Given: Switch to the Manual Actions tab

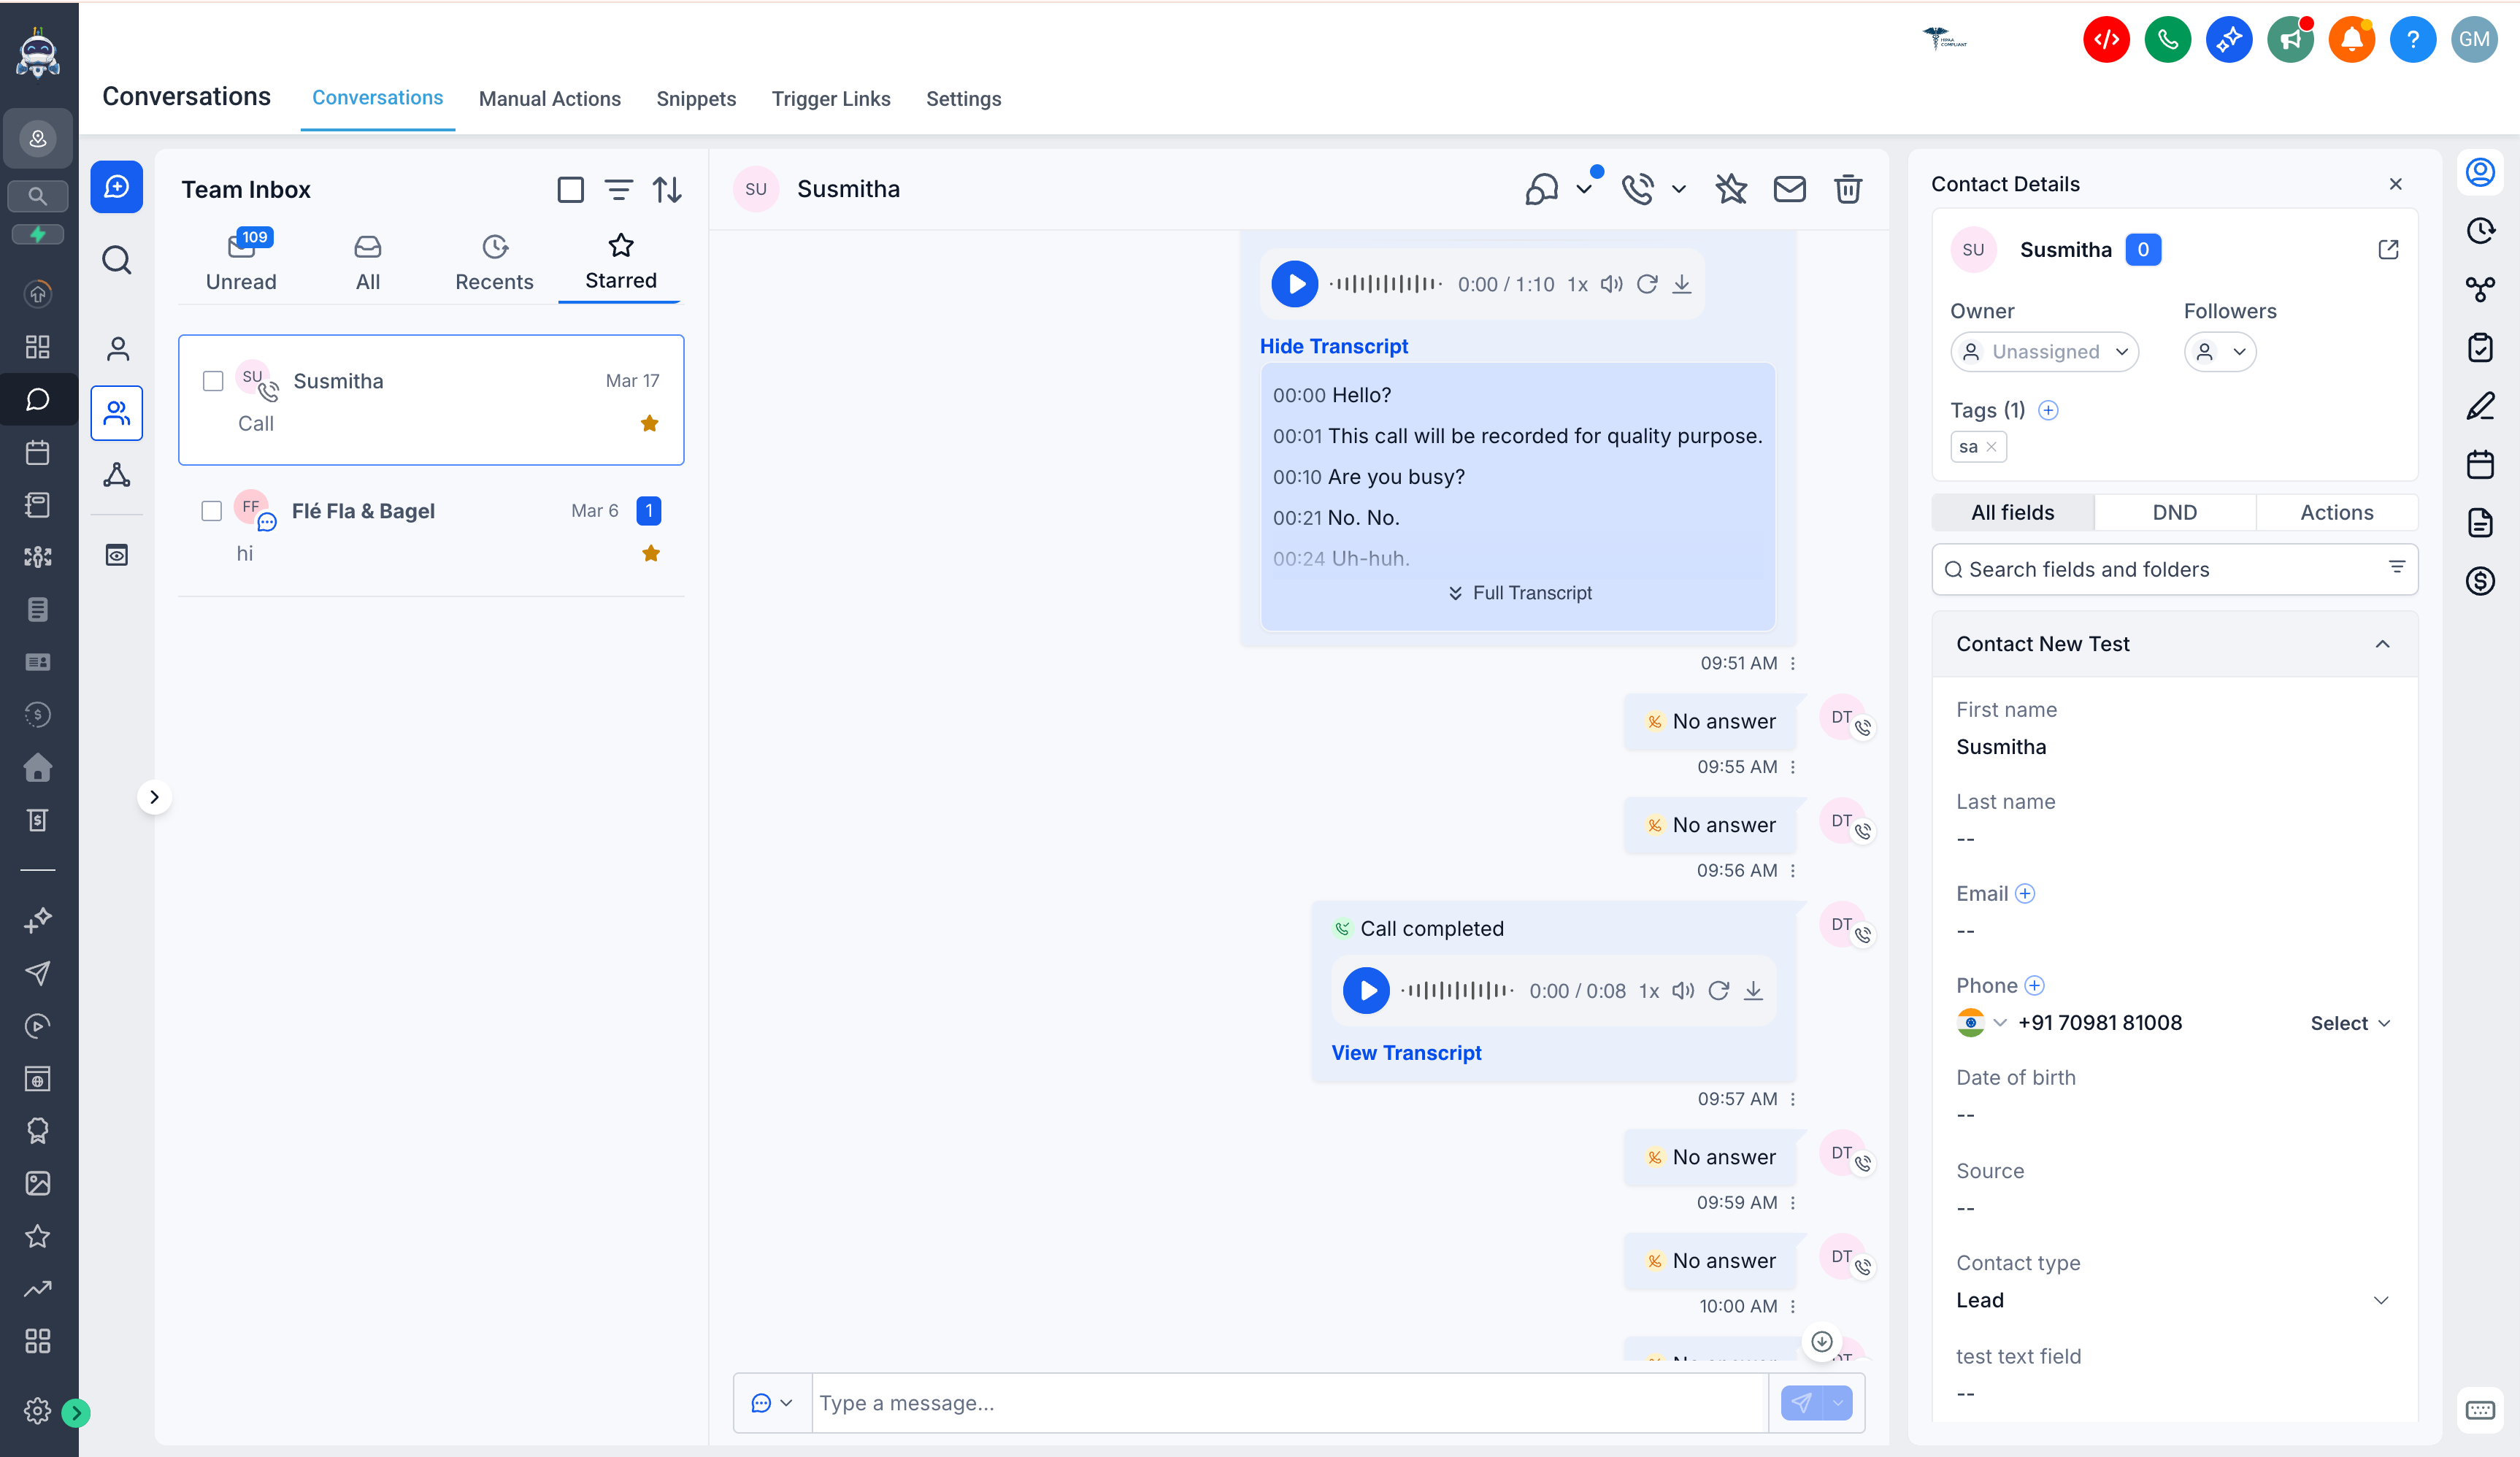Looking at the screenshot, I should click(x=550, y=98).
